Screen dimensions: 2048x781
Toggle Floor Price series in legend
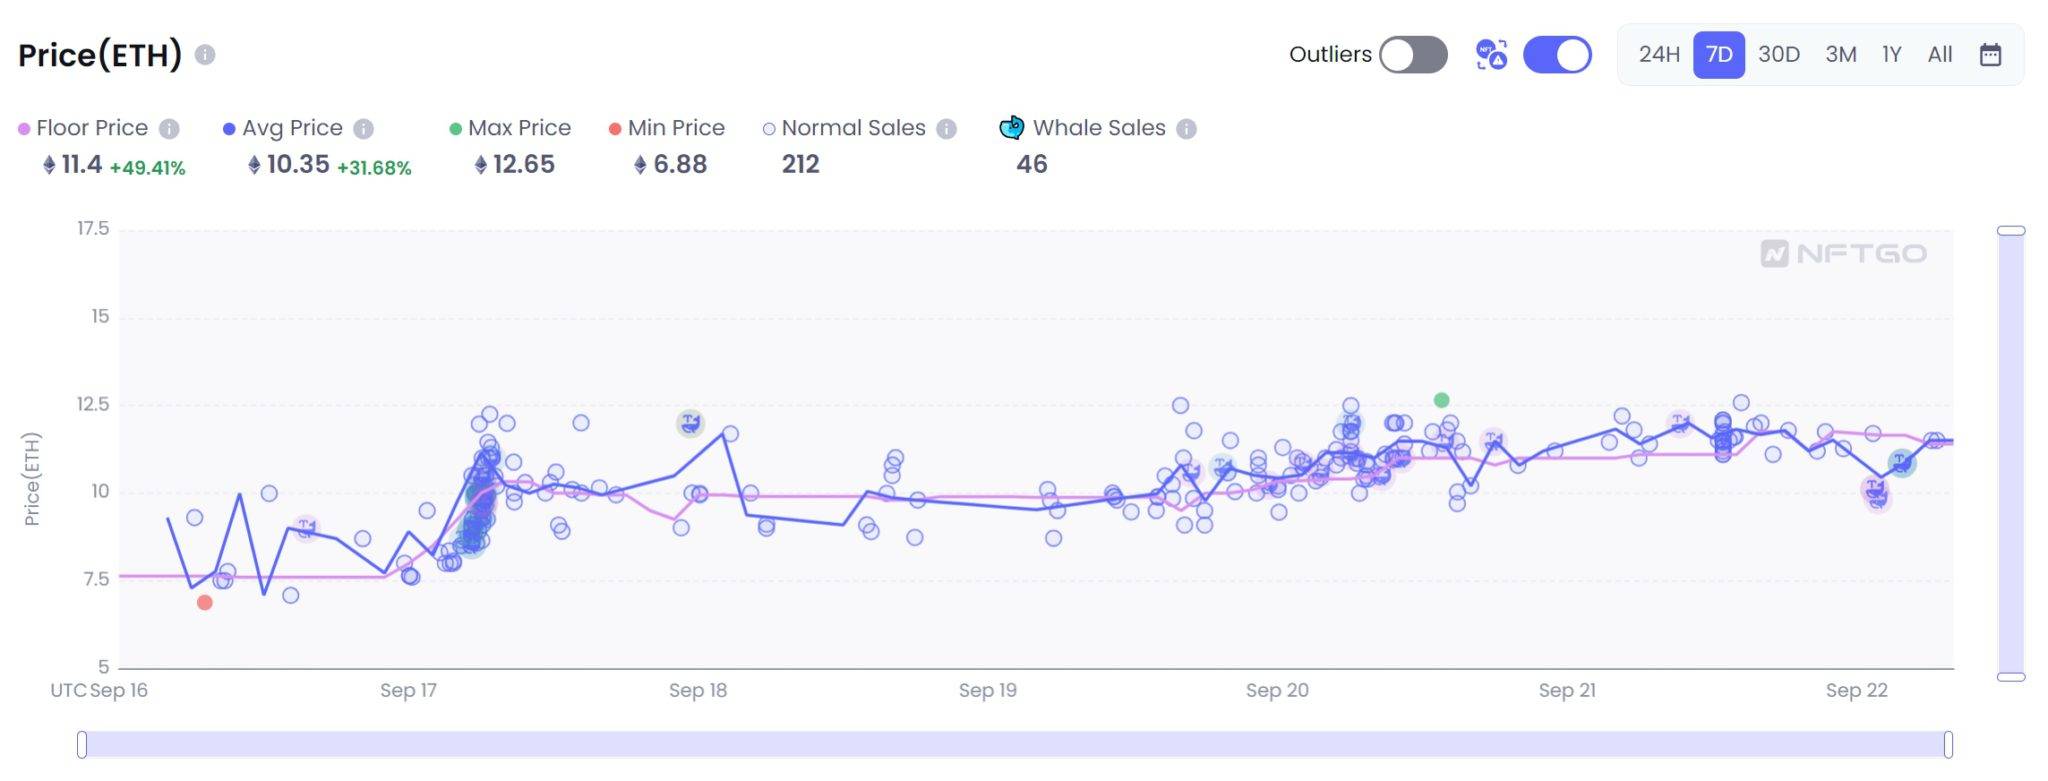pos(83,128)
